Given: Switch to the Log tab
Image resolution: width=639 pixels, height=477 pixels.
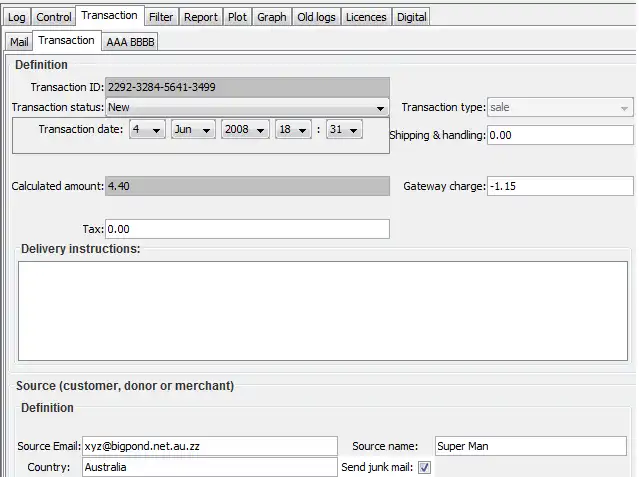Looking at the screenshot, I should point(17,17).
